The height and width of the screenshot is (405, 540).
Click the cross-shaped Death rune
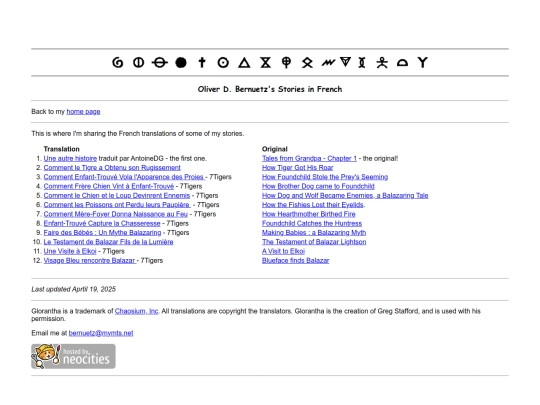[x=202, y=62]
